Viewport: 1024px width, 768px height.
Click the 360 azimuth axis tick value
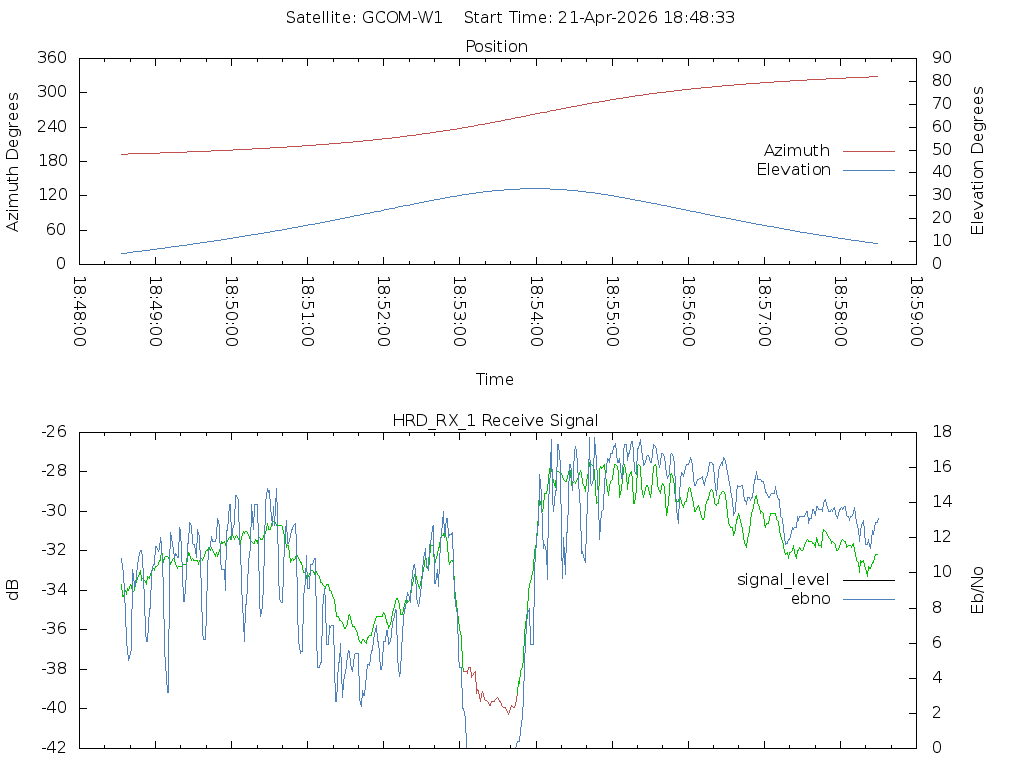click(52, 58)
